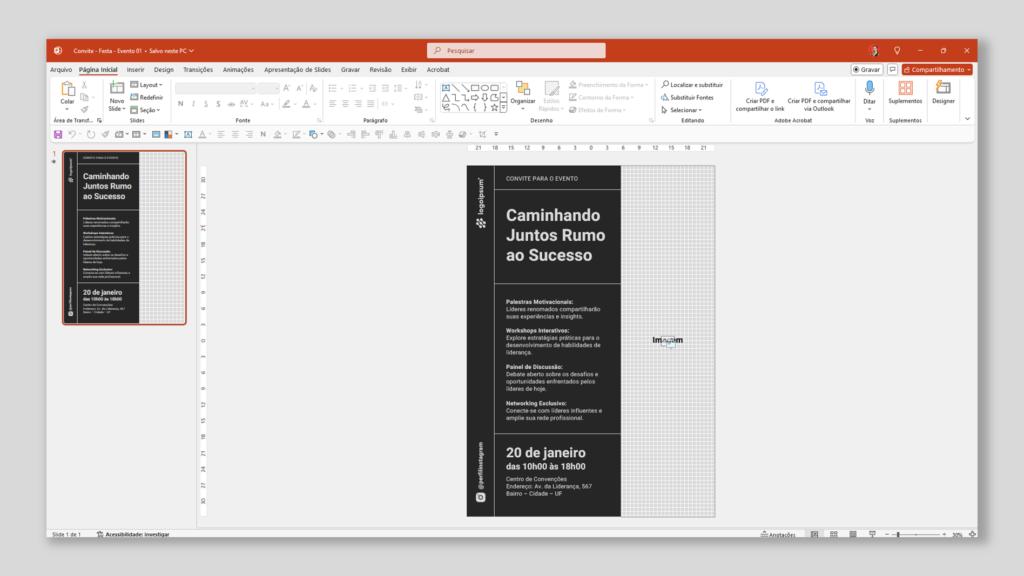Click the Gravar record button
Viewport: 1024px width, 576px height.
[867, 69]
